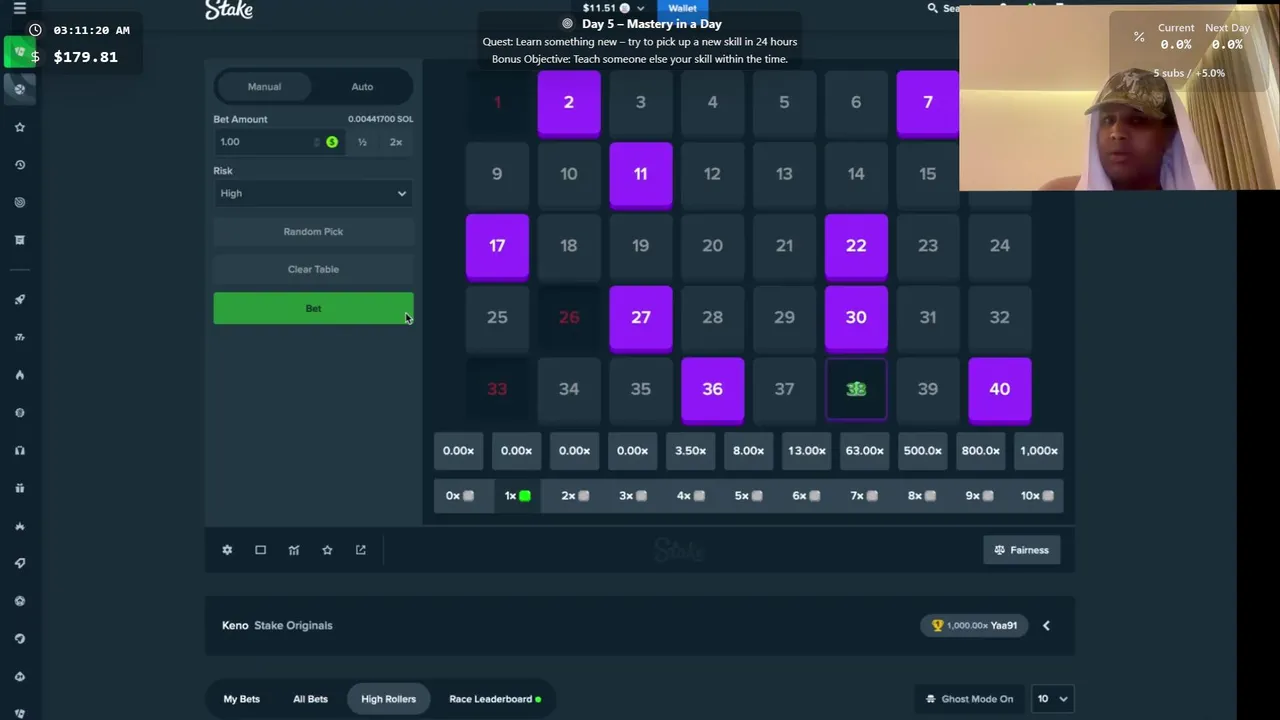Screen dimensions: 1280x720
Task: Open game settings gear icon
Action: tap(227, 550)
